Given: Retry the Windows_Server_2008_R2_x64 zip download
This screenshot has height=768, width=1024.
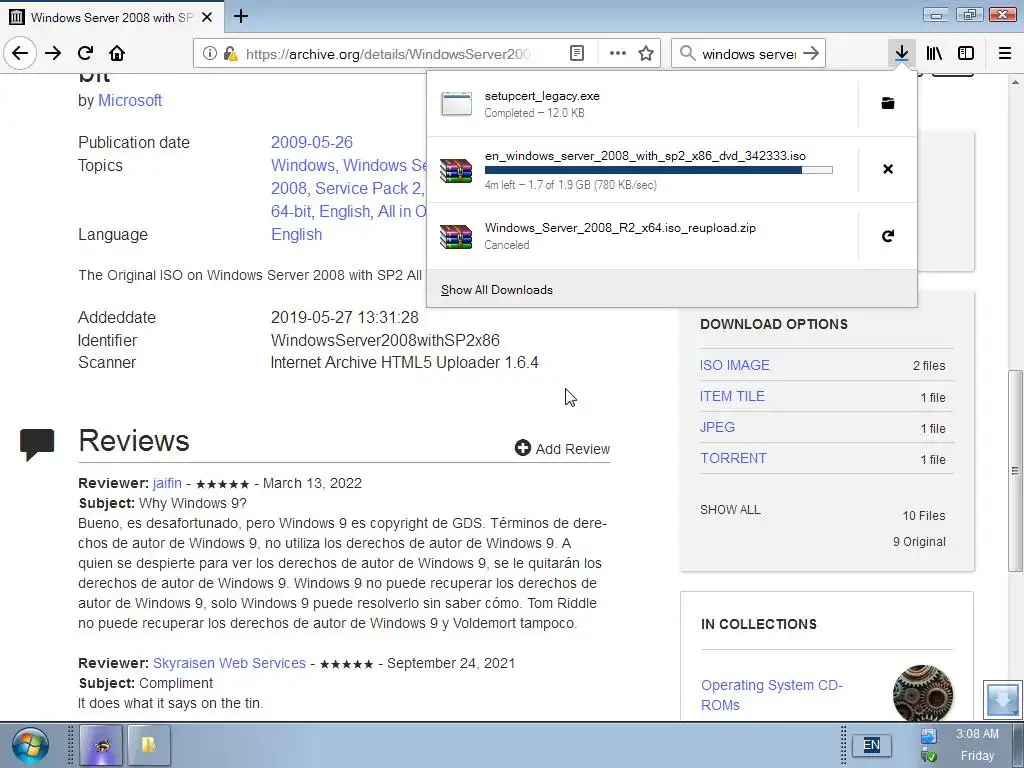Looking at the screenshot, I should 888,236.
